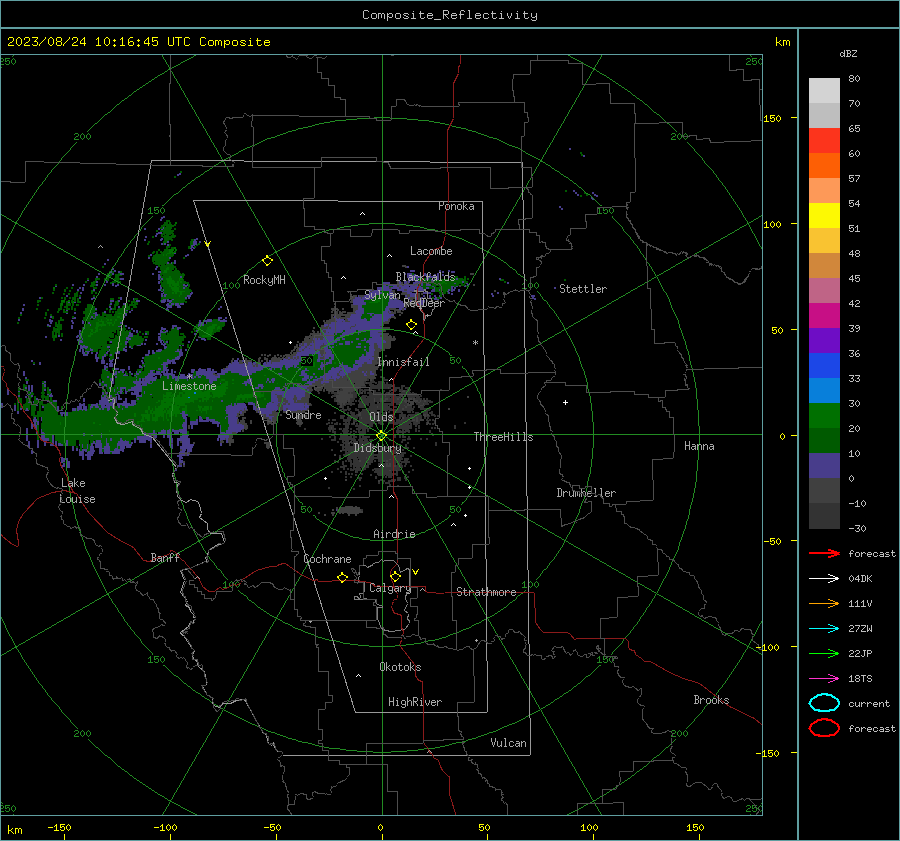Image resolution: width=900 pixels, height=841 pixels.
Task: Click the red forecast arrow legend icon
Action: pos(824,553)
